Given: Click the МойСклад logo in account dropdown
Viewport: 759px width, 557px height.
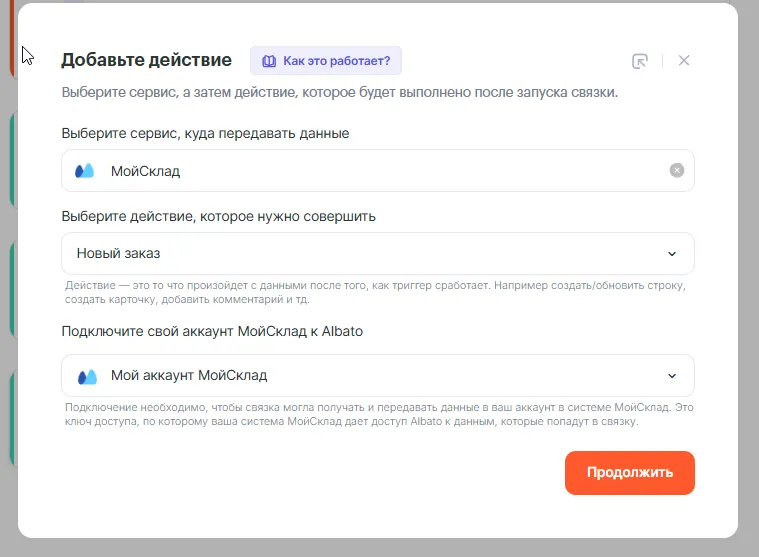Looking at the screenshot, I should [87, 376].
